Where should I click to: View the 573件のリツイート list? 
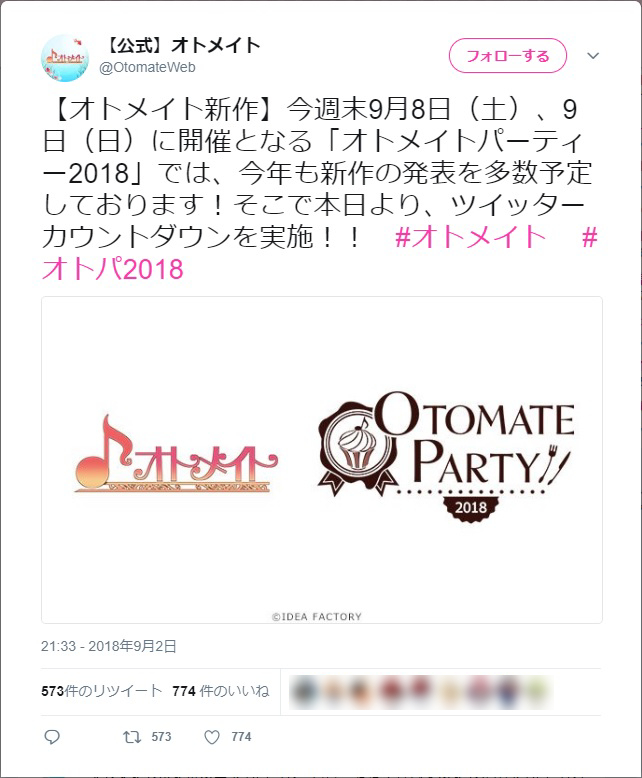[102, 691]
